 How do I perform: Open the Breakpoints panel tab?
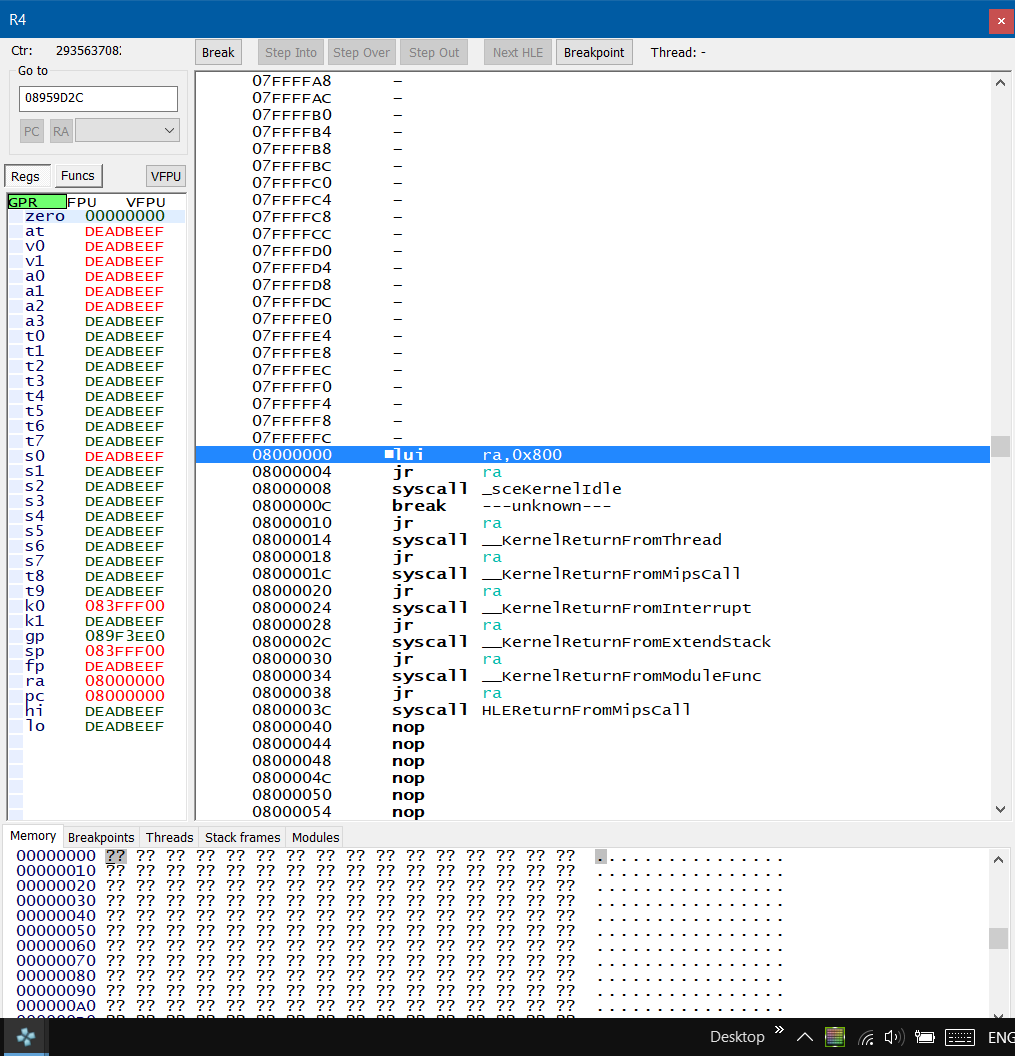pos(102,837)
